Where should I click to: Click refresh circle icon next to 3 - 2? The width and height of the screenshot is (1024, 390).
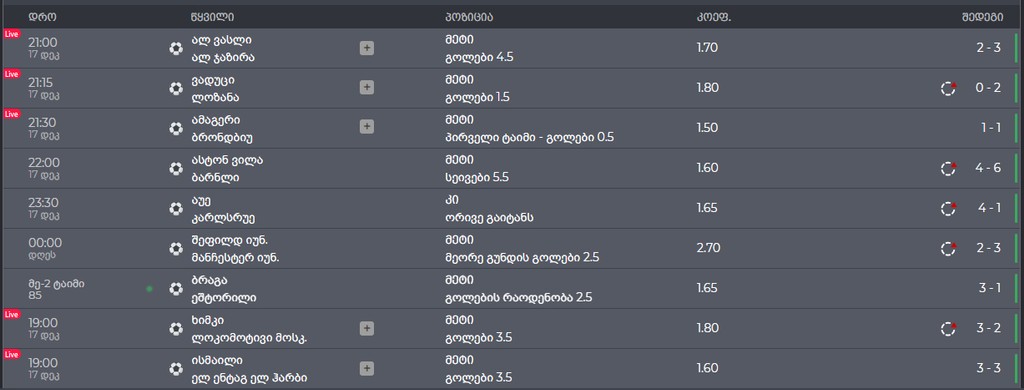point(948,329)
